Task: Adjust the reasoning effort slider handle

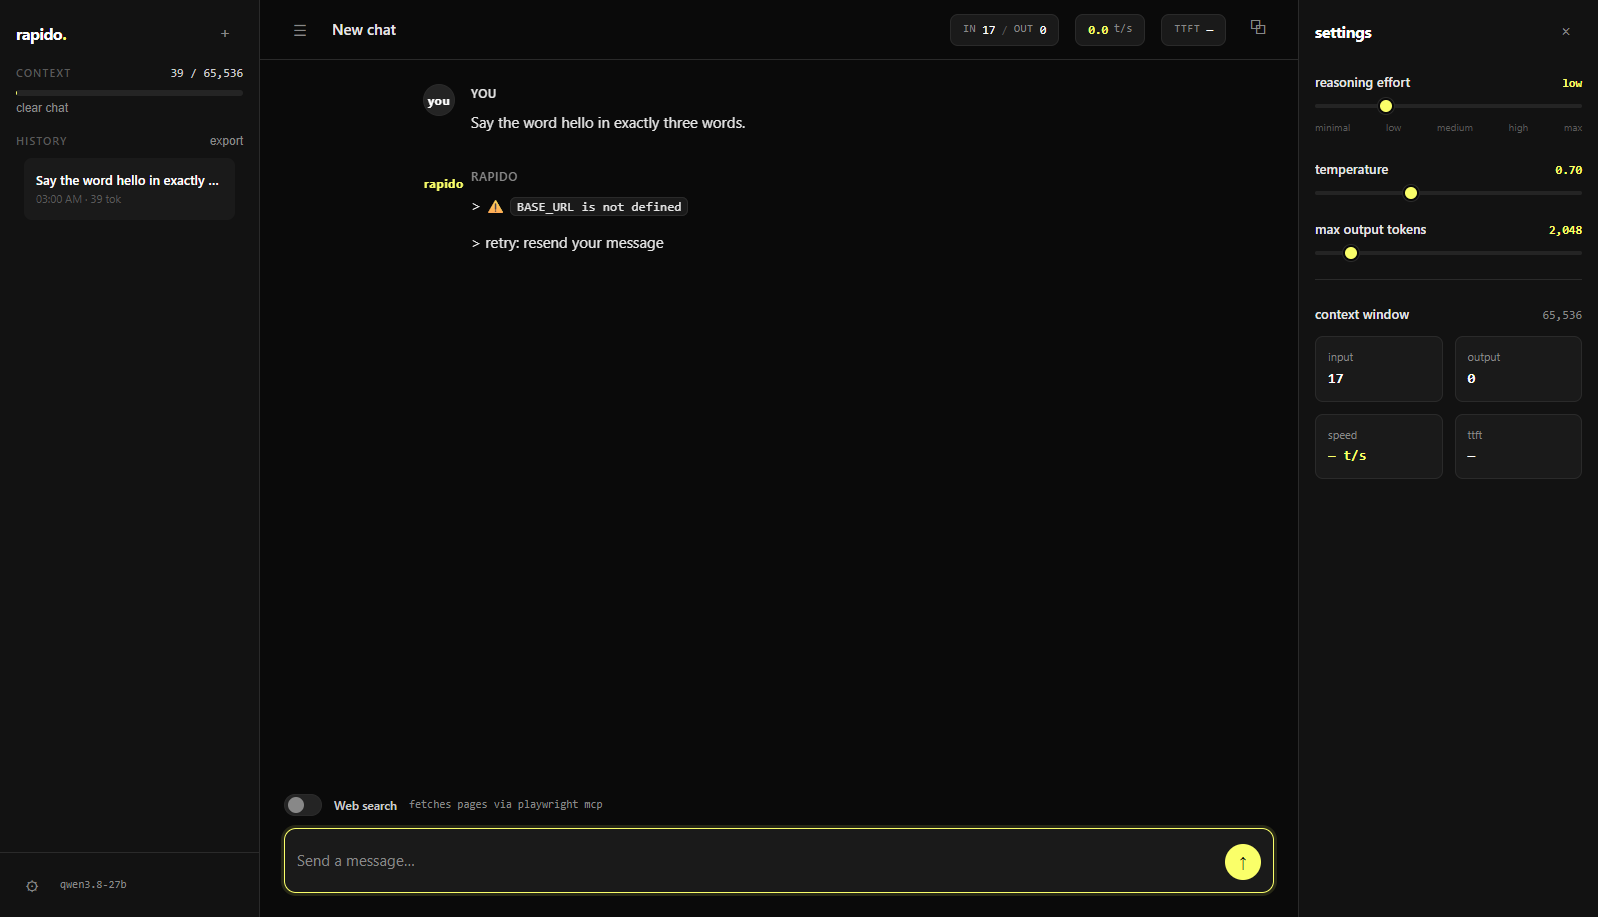Action: tap(1386, 106)
